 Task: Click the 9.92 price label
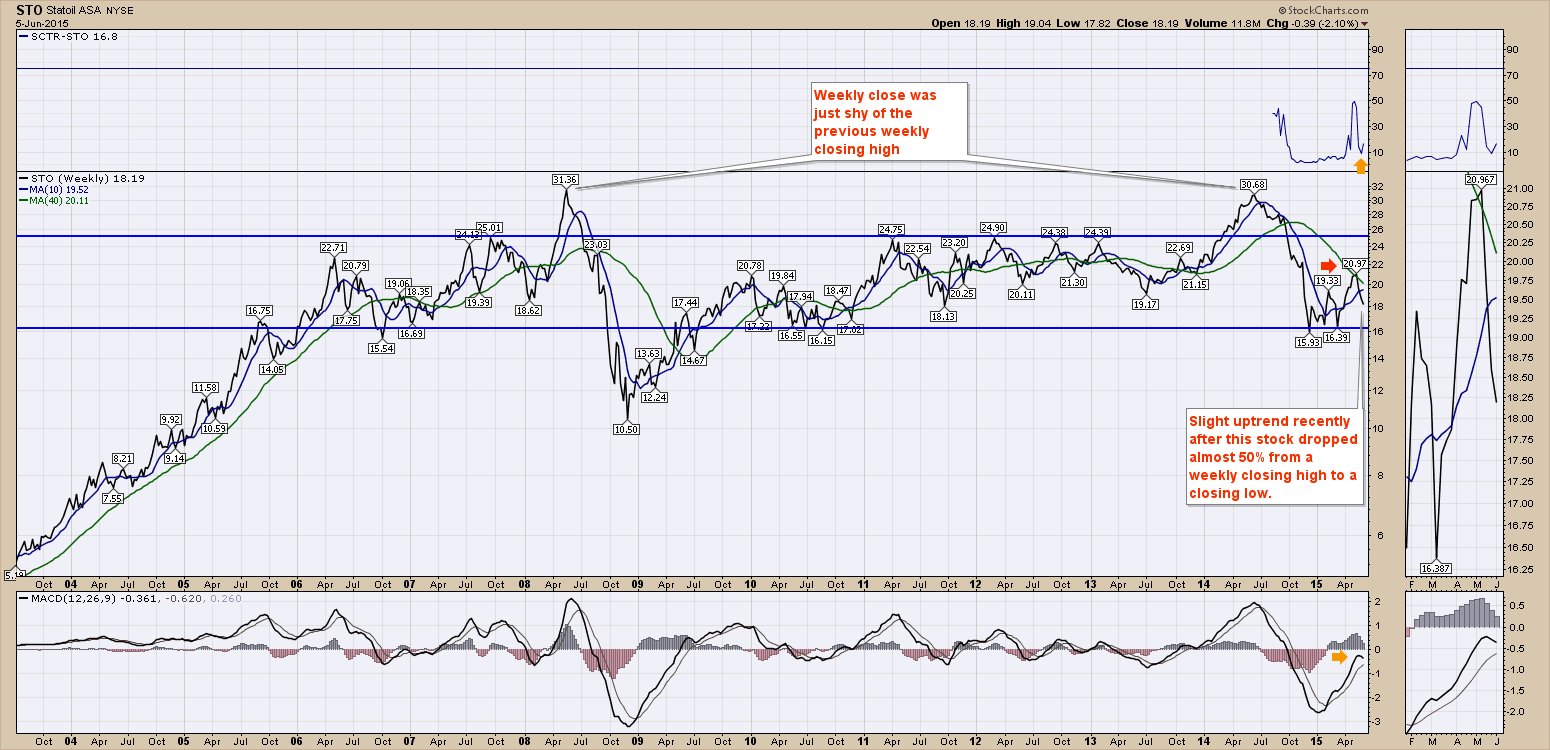click(x=170, y=420)
